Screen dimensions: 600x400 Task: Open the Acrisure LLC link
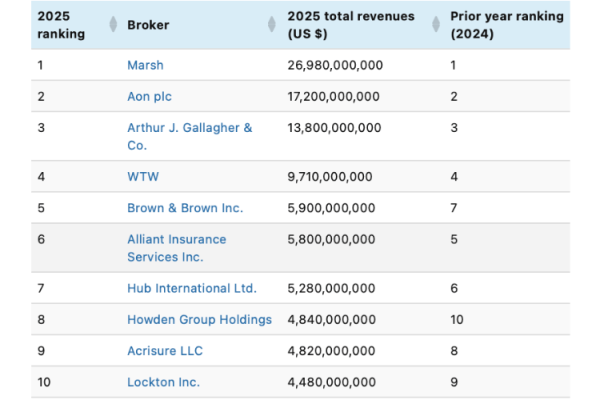[x=165, y=351]
